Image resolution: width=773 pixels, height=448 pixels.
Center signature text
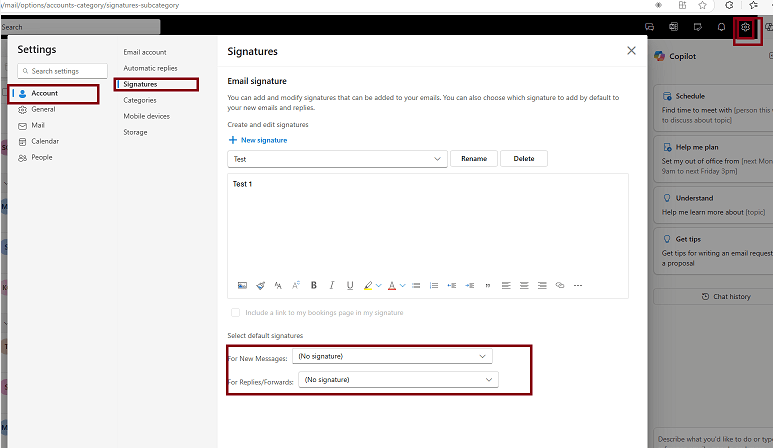tap(524, 285)
